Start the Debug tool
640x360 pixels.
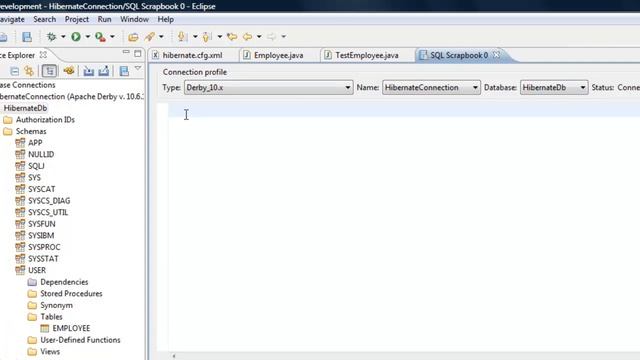pos(51,37)
